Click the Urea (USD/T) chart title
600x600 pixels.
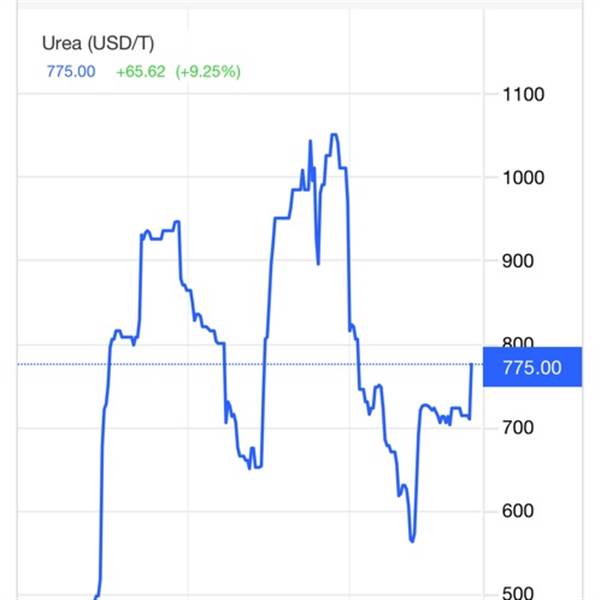pyautogui.click(x=98, y=43)
